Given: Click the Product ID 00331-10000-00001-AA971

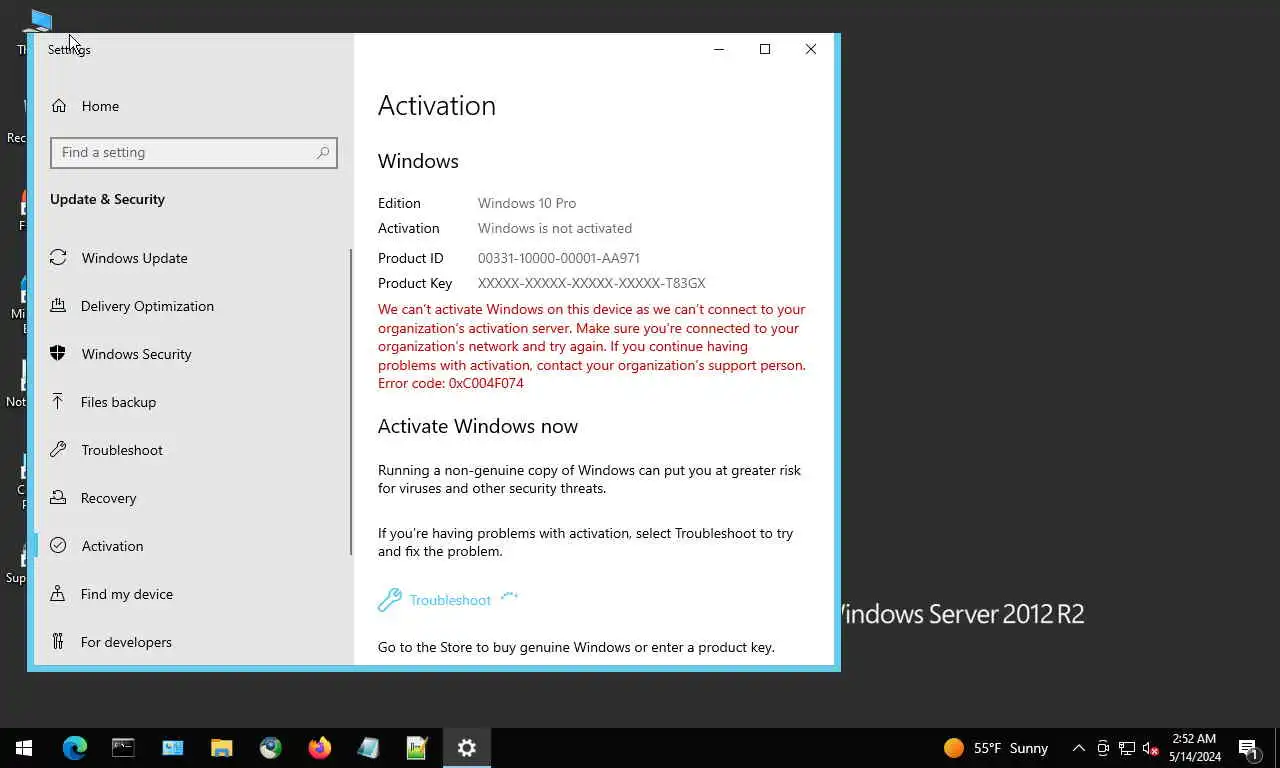Looking at the screenshot, I should click(559, 258).
